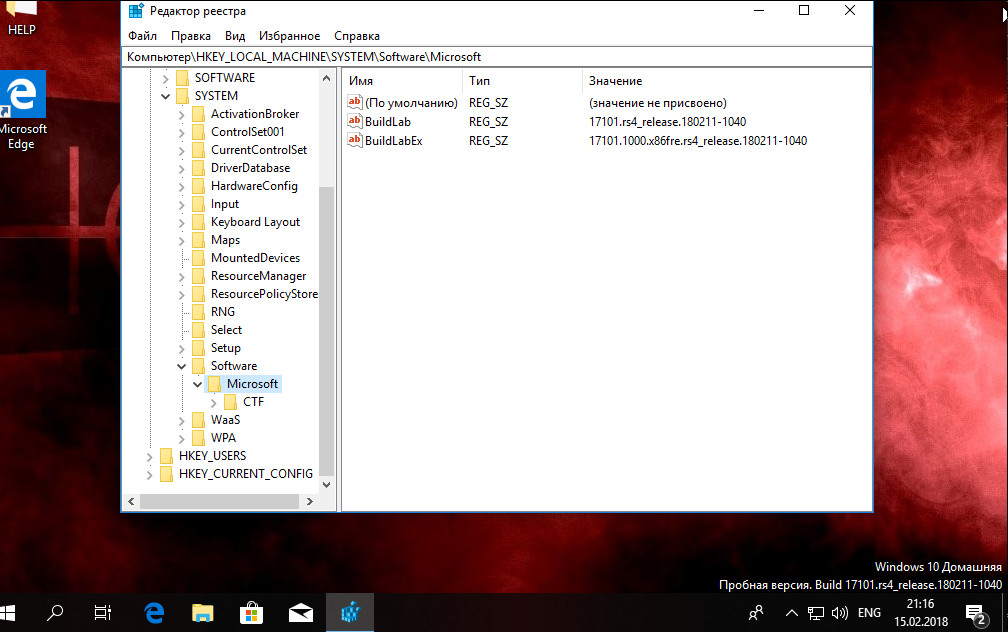Select the Setup folder icon
Viewport: 1008px width, 632px height.
pyautogui.click(x=199, y=348)
